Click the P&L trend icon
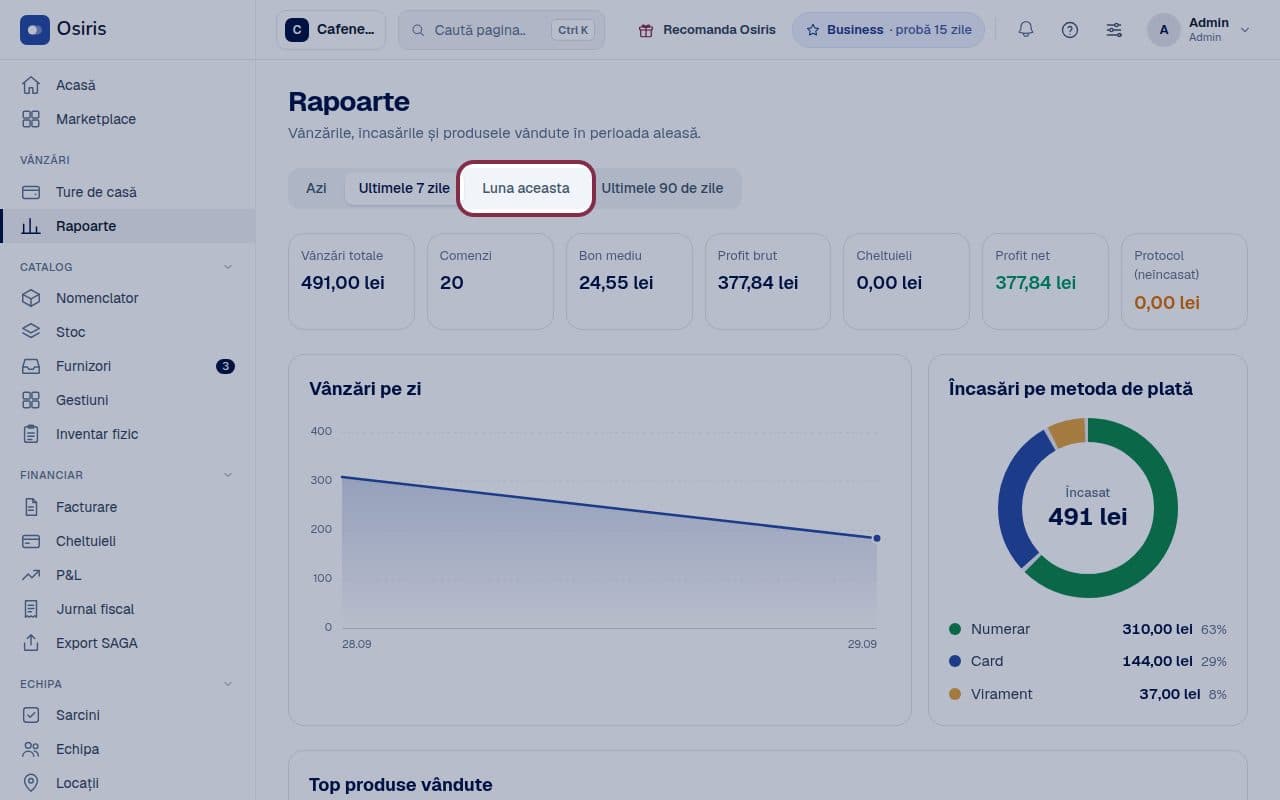 pyautogui.click(x=31, y=575)
